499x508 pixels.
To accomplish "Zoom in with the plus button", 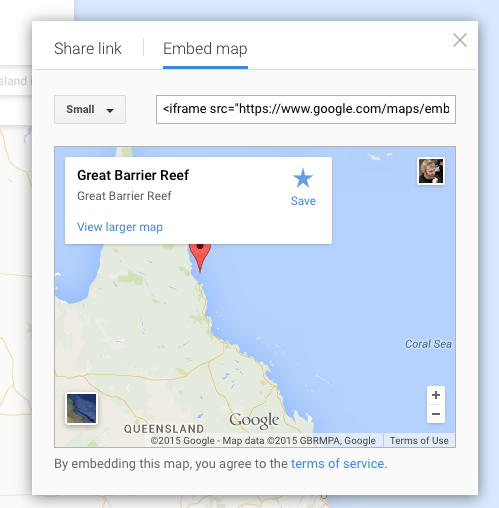I will pyautogui.click(x=436, y=395).
